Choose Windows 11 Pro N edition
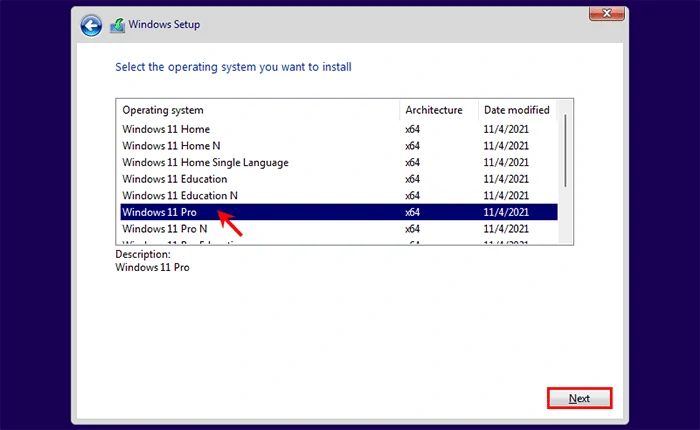700x430 pixels. [339, 229]
